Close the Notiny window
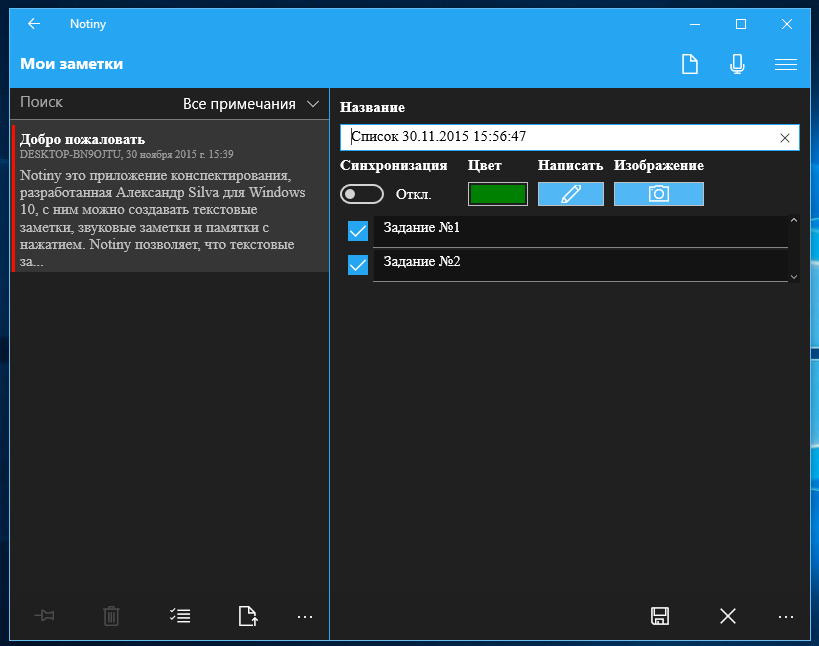Screen dimensions: 819x646 coord(787,24)
